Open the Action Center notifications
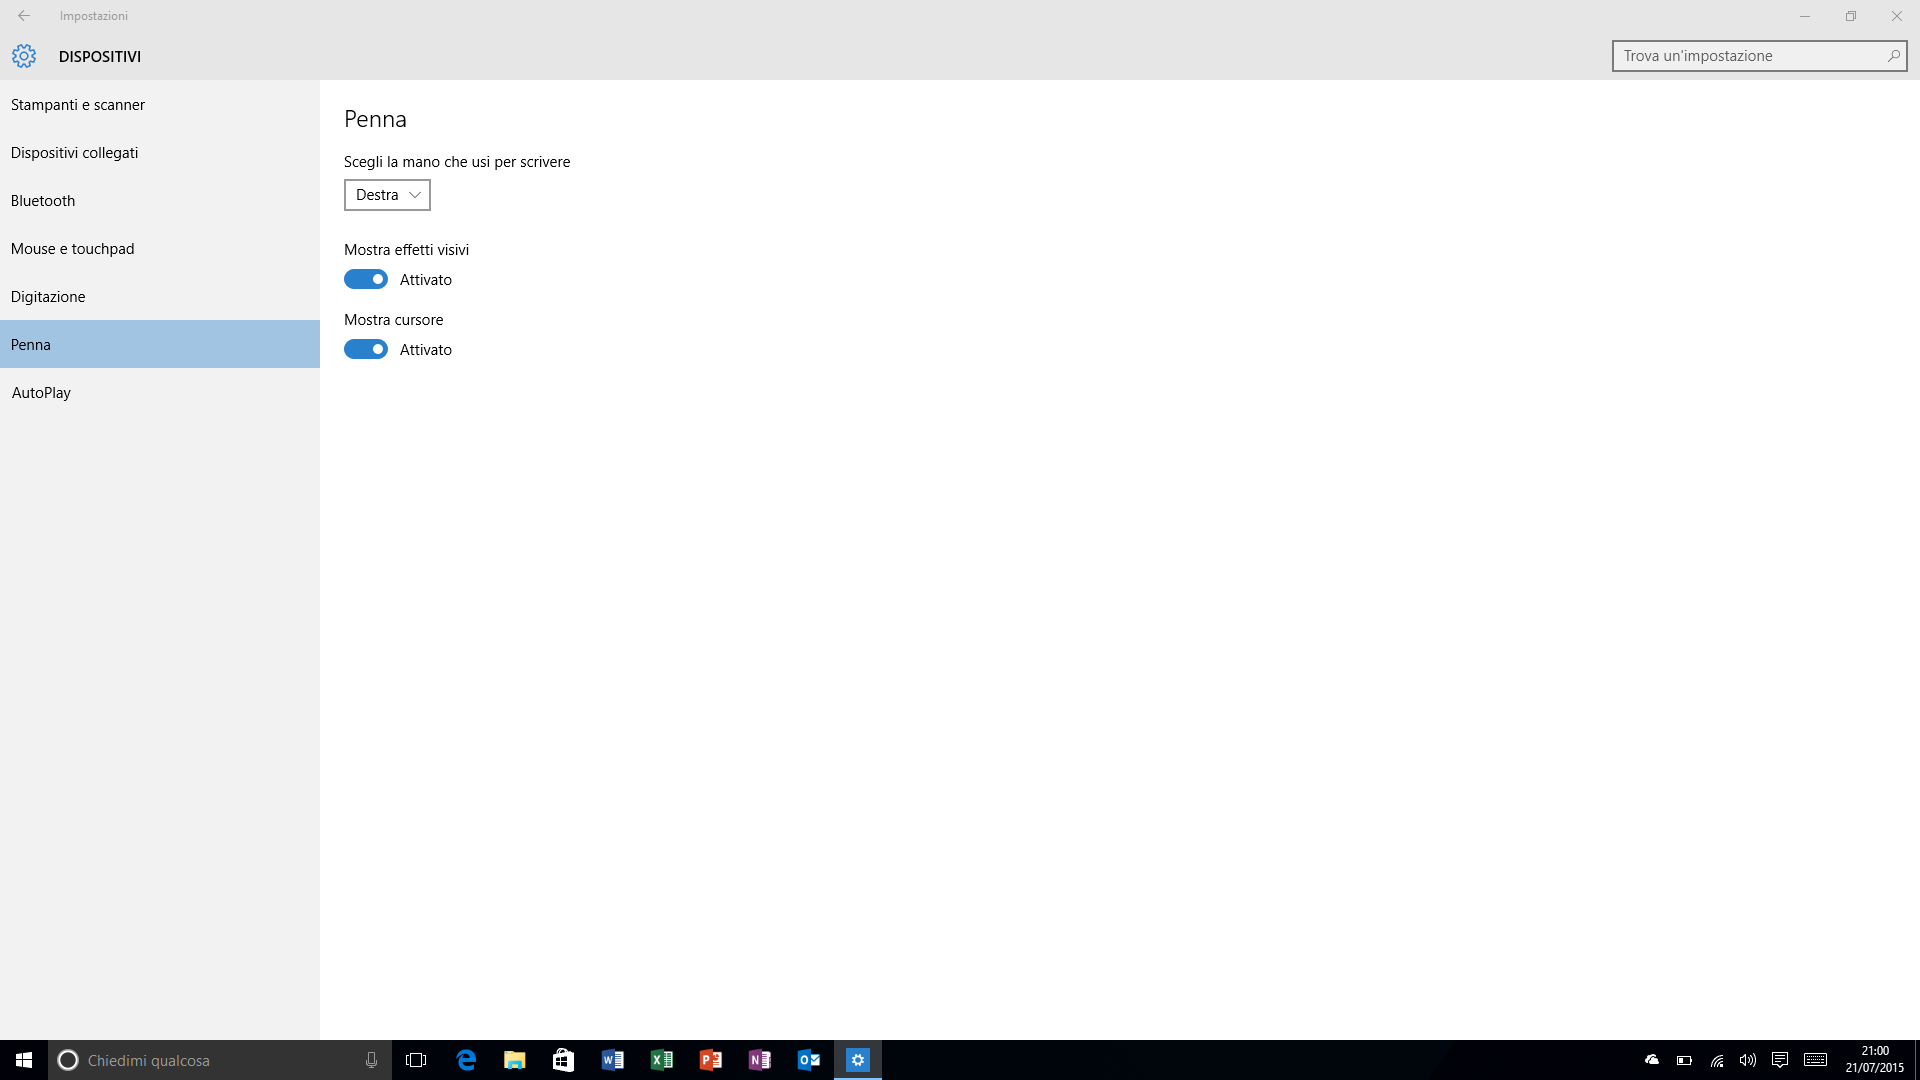 click(x=1780, y=1060)
